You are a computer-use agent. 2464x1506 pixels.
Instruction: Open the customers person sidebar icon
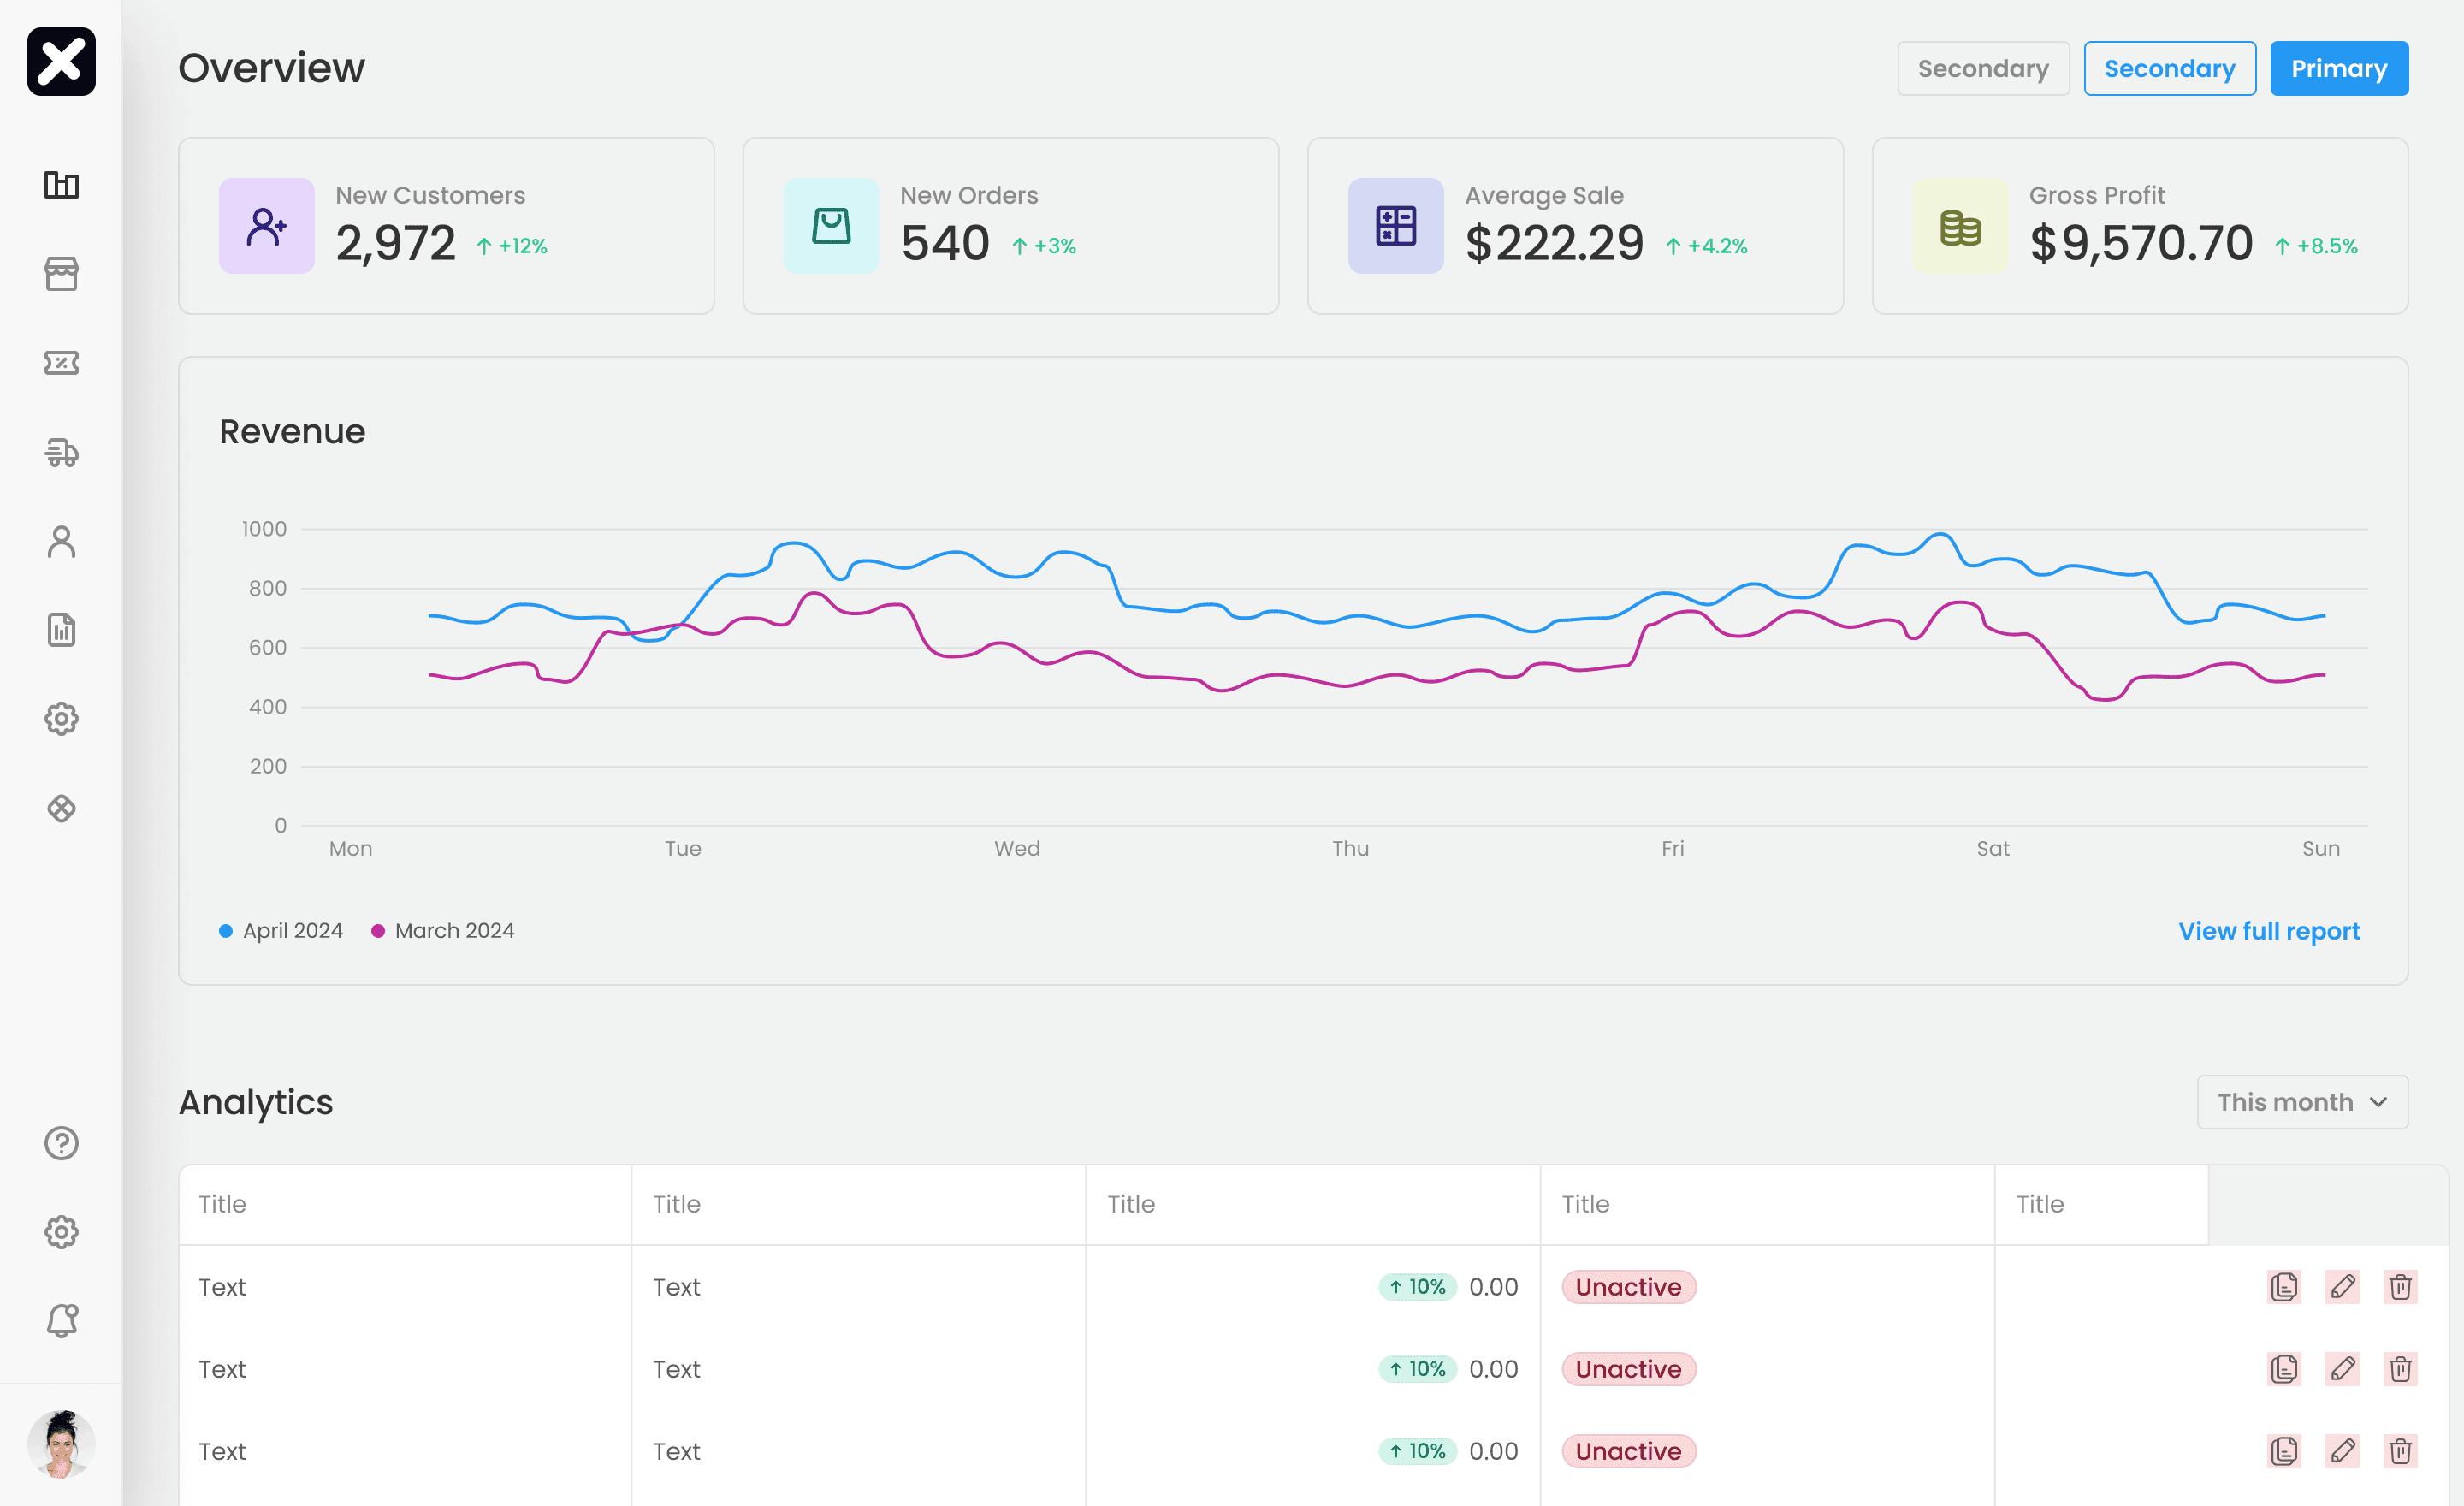point(61,541)
